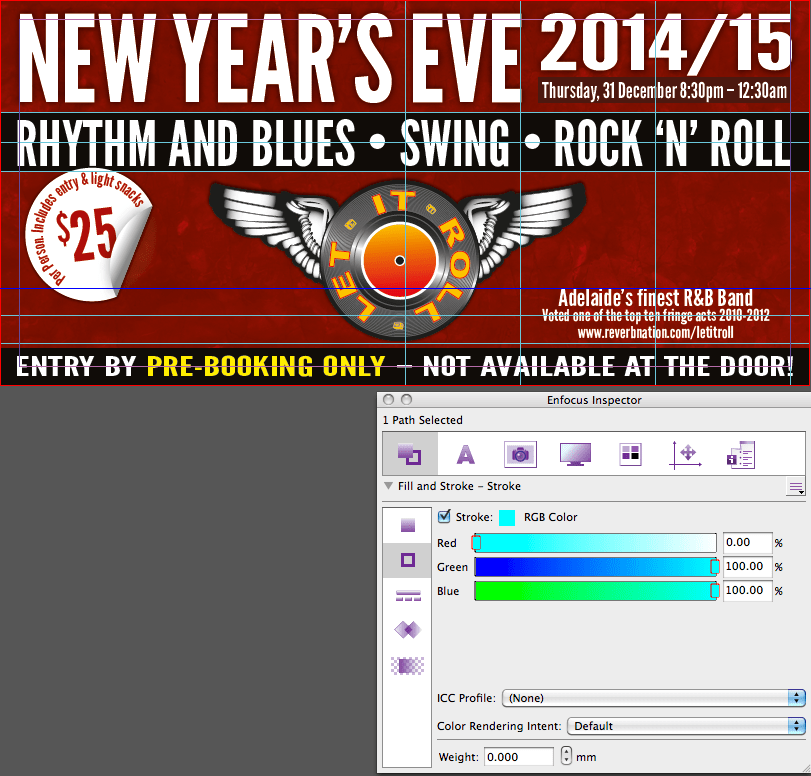Image resolution: width=811 pixels, height=776 pixels.
Task: Click the Red percentage value field
Action: (747, 543)
